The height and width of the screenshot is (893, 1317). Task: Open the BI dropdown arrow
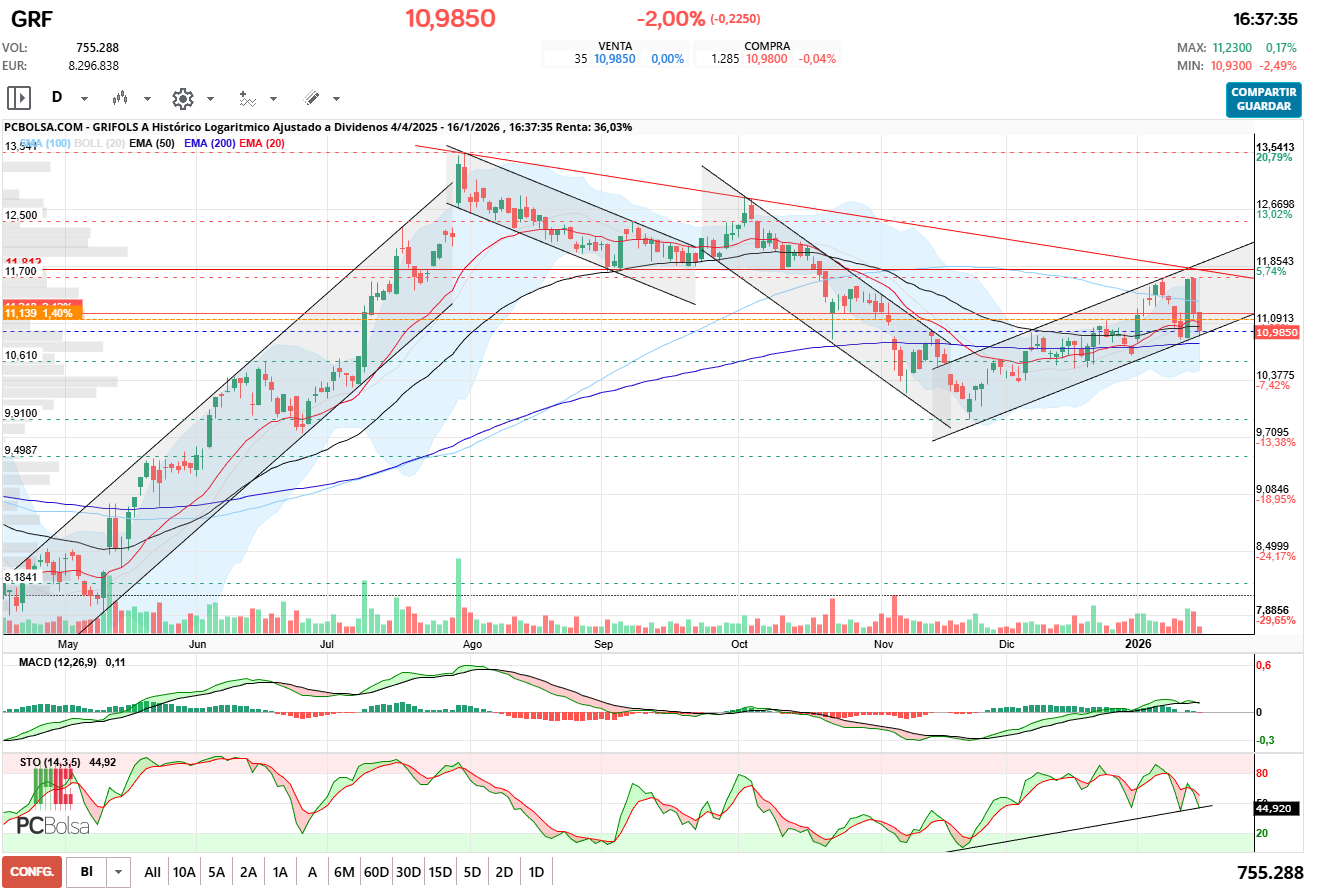[119, 872]
